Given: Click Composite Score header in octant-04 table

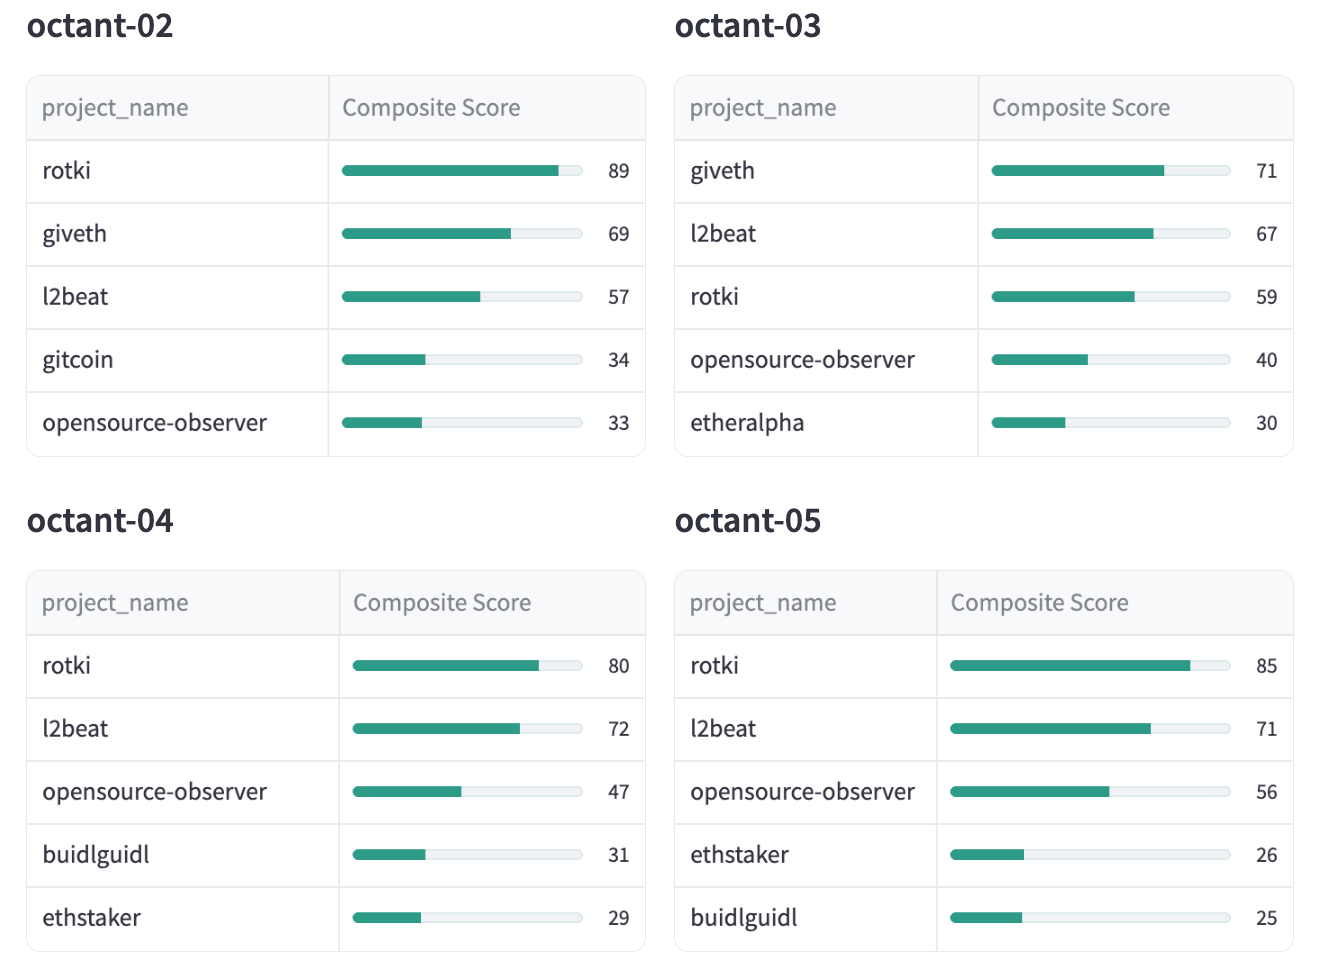Looking at the screenshot, I should pyautogui.click(x=442, y=603).
